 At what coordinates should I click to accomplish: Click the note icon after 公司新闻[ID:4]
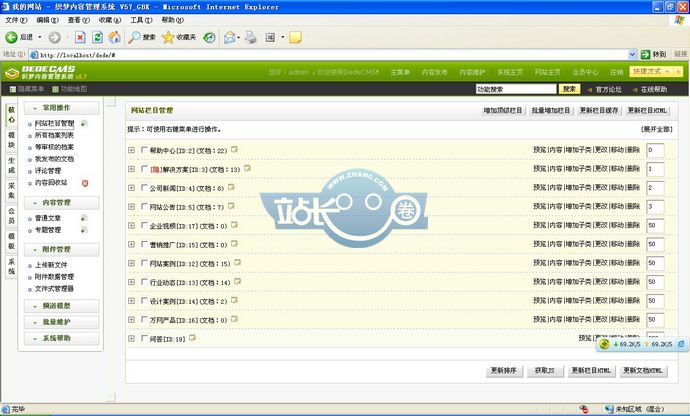(x=231, y=188)
